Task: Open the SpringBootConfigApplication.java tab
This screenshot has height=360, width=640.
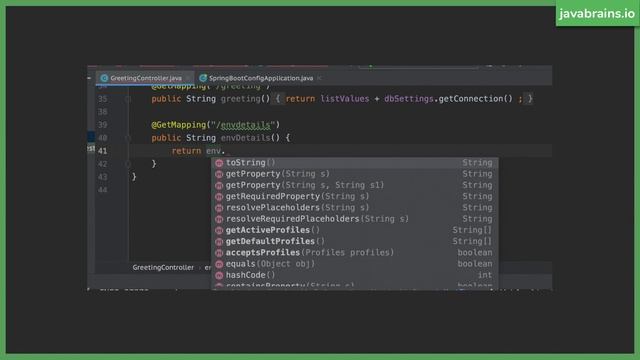Action: point(260,78)
